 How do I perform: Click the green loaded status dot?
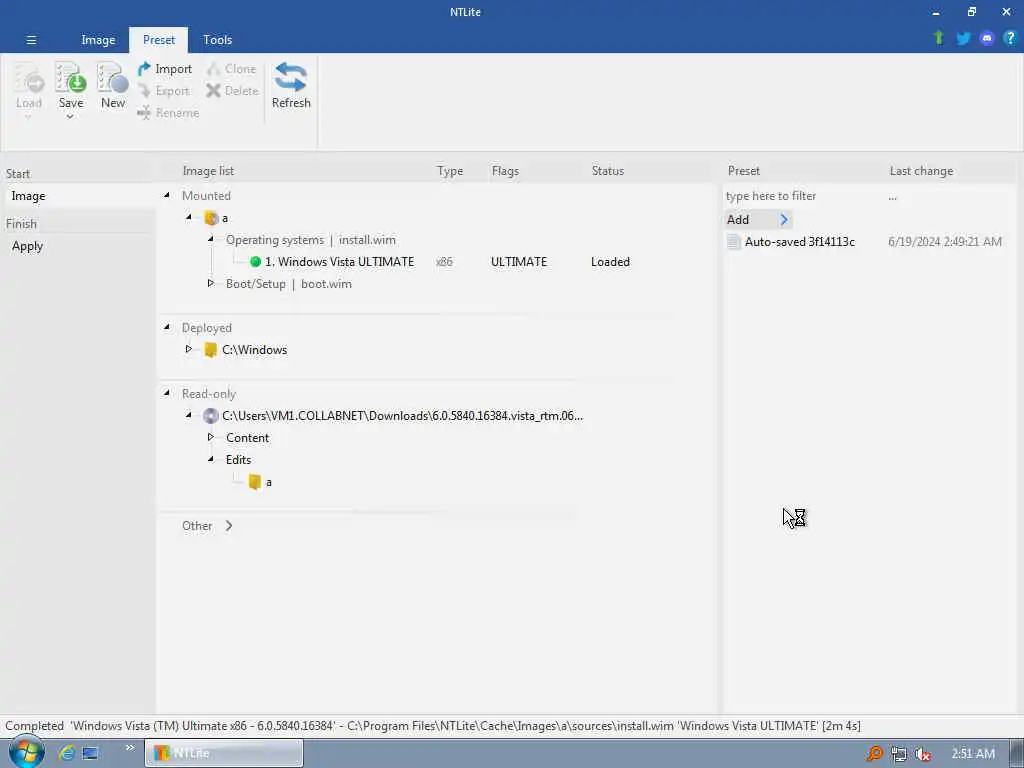[255, 262]
